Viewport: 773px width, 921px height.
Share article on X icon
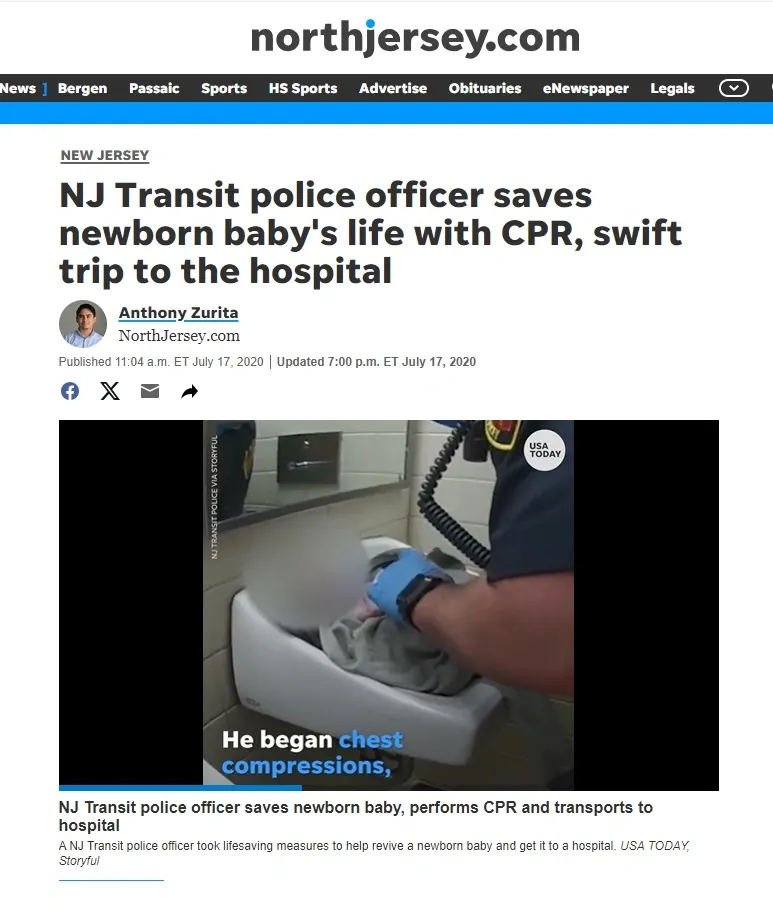pos(110,391)
